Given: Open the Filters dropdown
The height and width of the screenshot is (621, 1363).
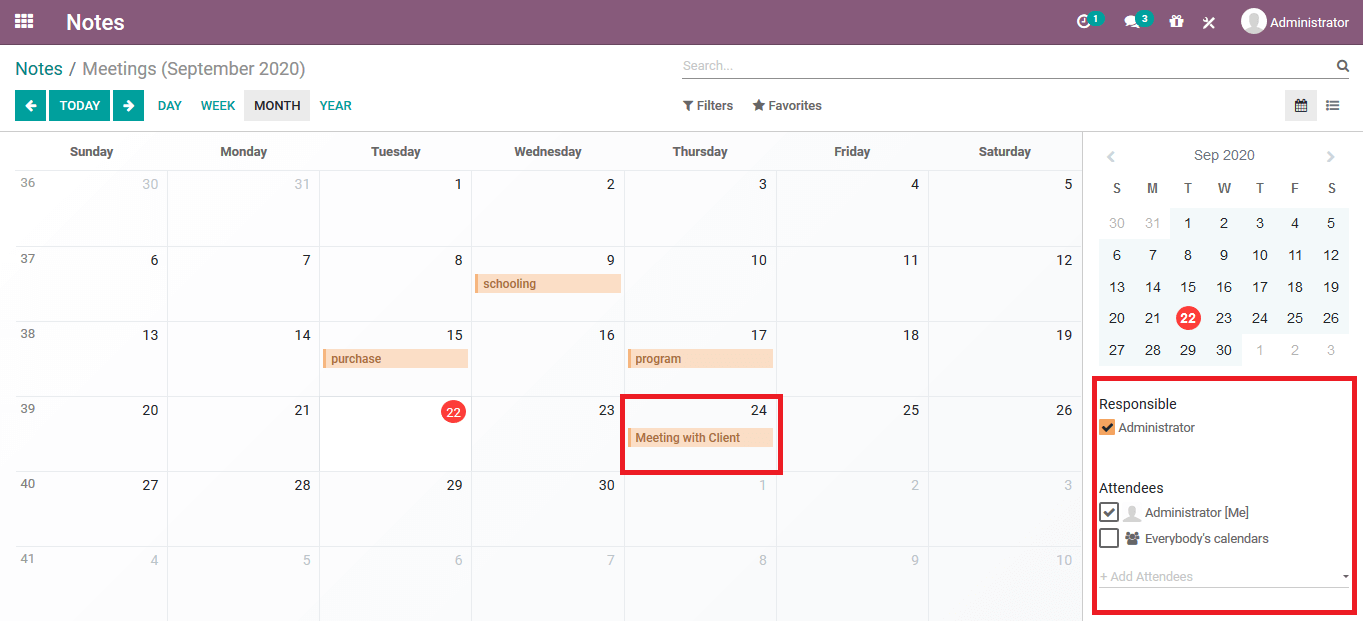Looking at the screenshot, I should point(708,105).
